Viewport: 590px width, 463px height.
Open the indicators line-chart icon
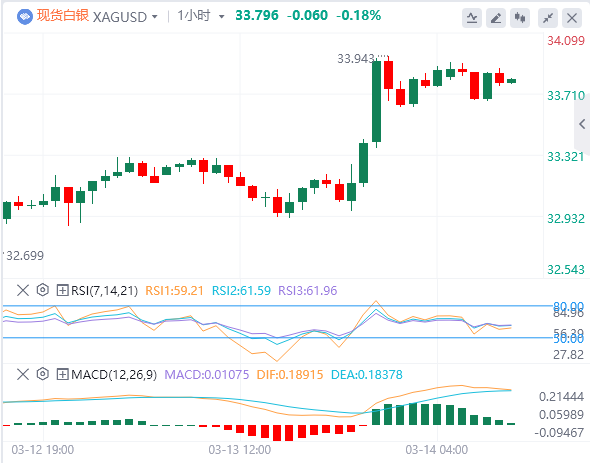pos(472,18)
